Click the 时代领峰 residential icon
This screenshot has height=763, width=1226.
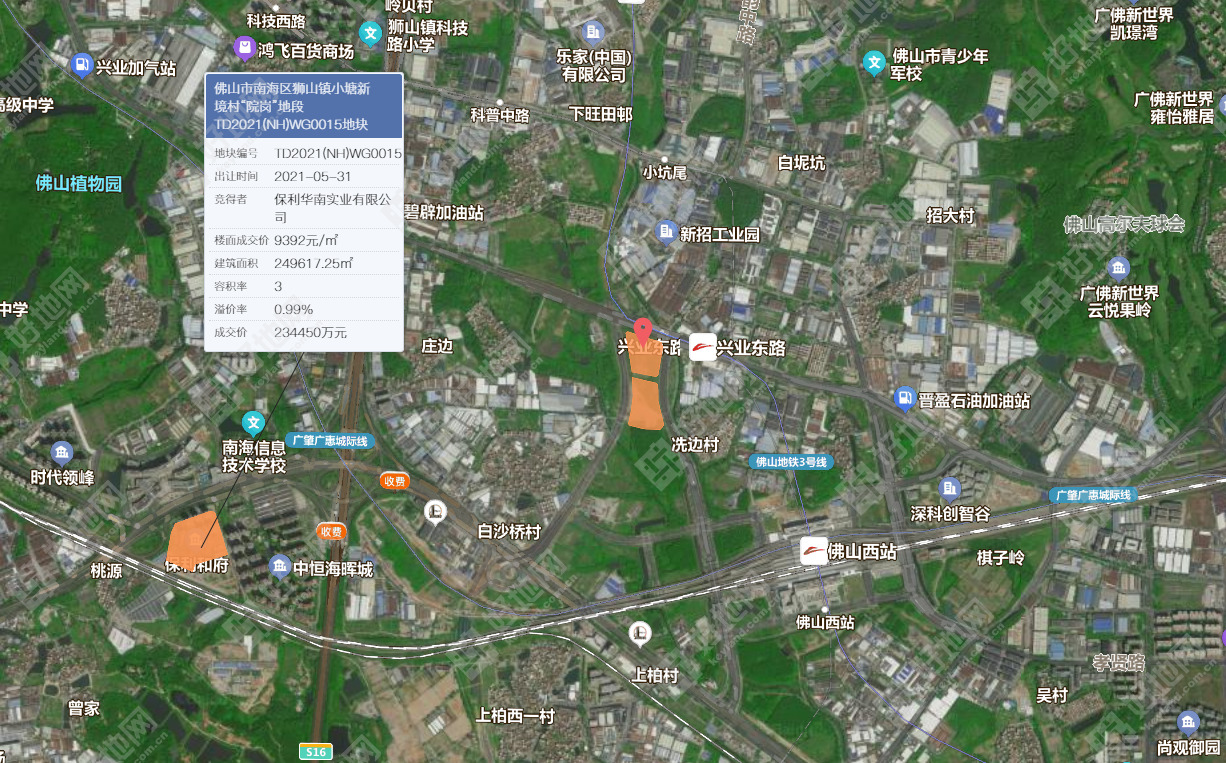click(x=62, y=452)
